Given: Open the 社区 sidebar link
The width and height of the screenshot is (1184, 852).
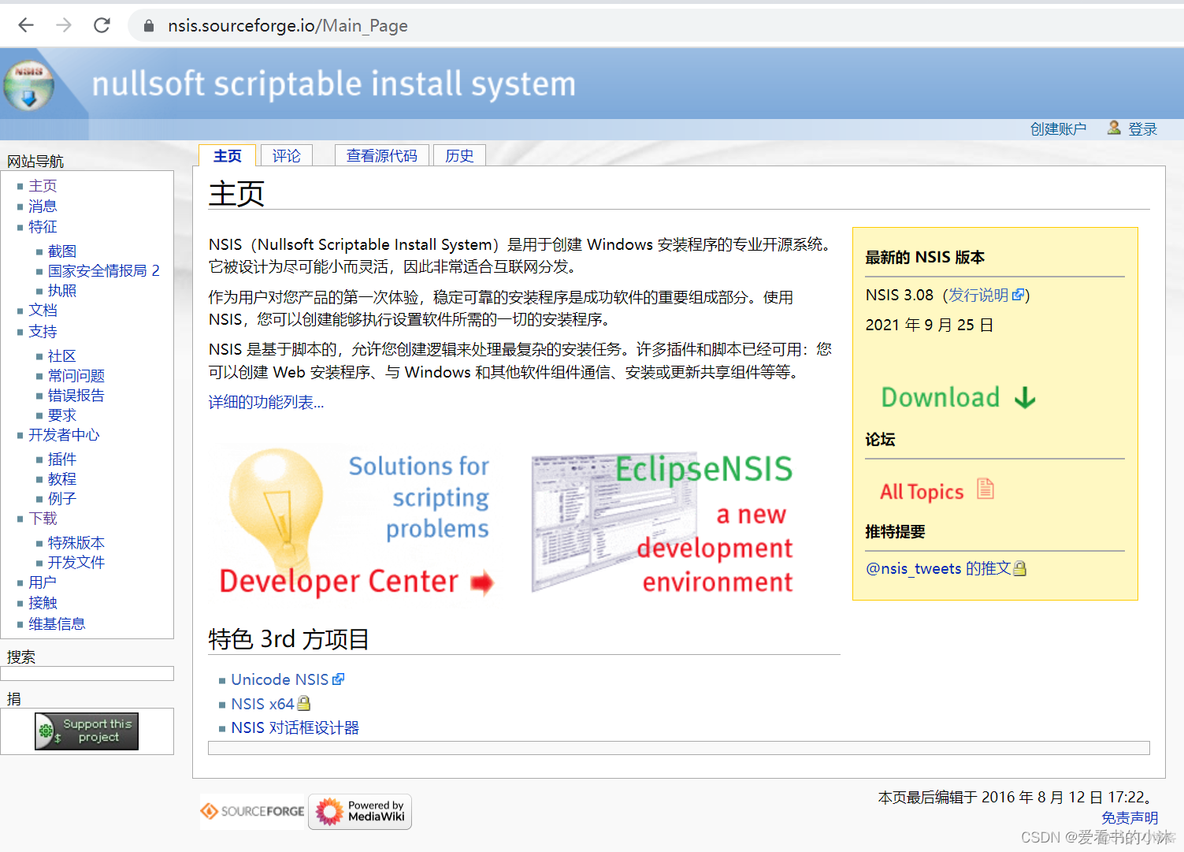Looking at the screenshot, I should pyautogui.click(x=62, y=356).
